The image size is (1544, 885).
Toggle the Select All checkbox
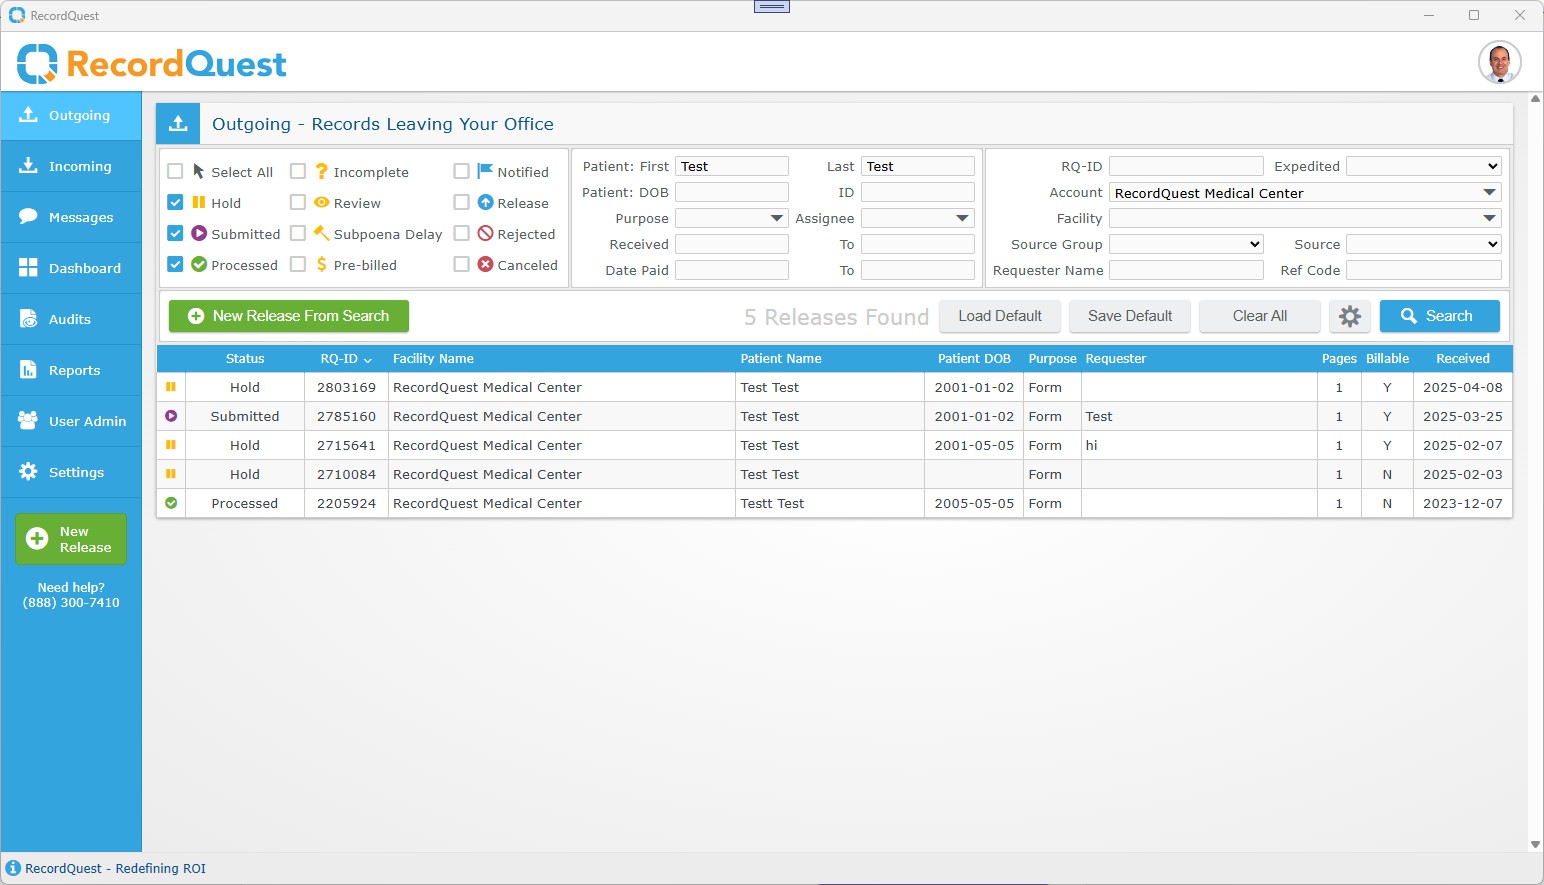175,171
